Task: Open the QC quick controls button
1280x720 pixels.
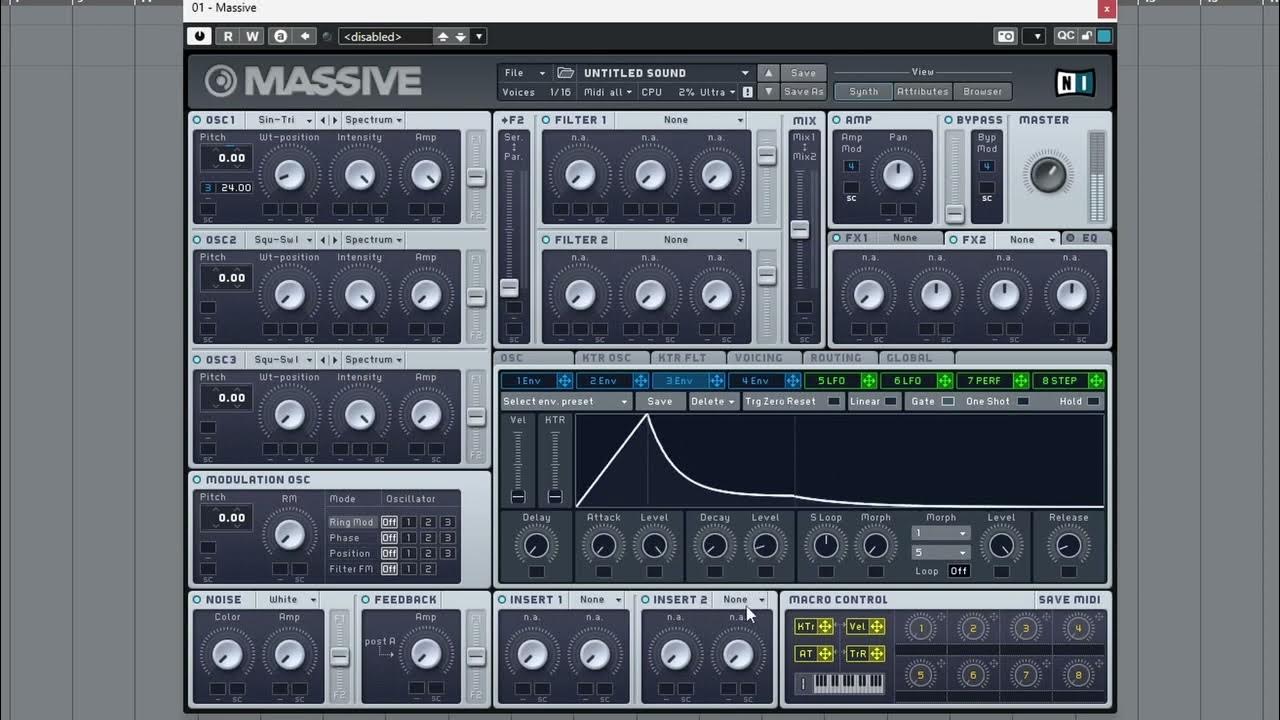Action: point(1066,36)
